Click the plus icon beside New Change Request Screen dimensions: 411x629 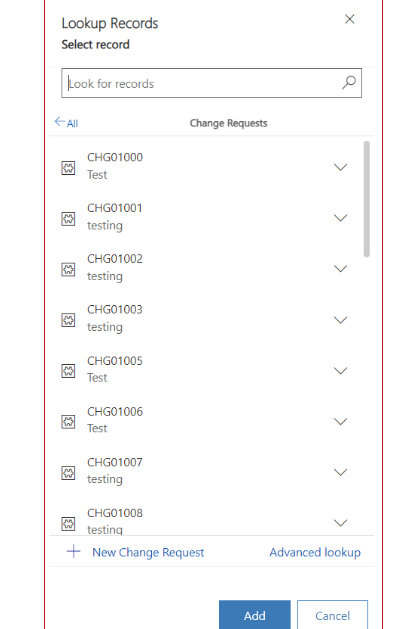coord(73,552)
